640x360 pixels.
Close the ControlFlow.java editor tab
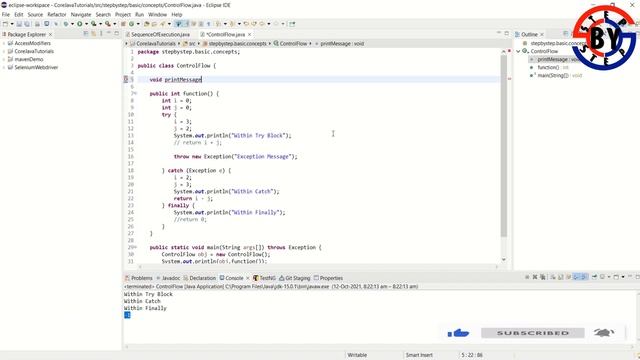point(249,35)
